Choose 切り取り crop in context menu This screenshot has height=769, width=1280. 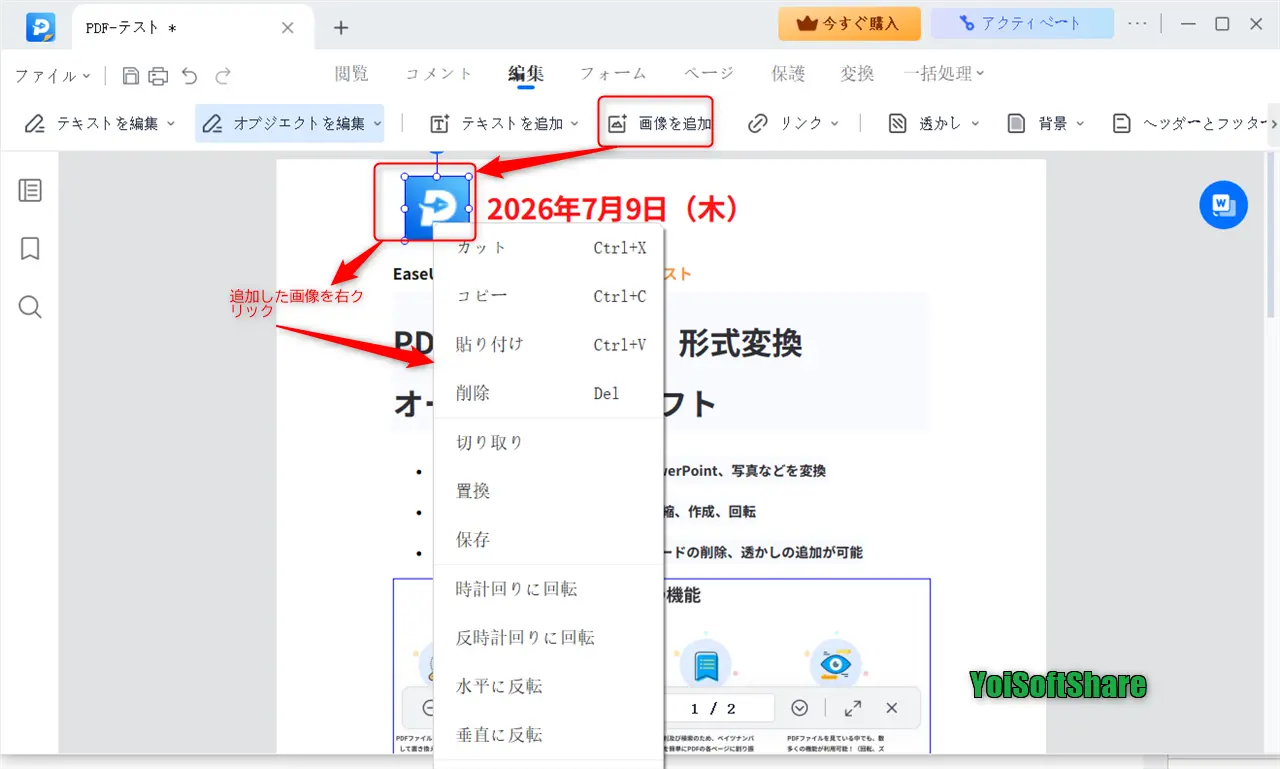pyautogui.click(x=548, y=442)
